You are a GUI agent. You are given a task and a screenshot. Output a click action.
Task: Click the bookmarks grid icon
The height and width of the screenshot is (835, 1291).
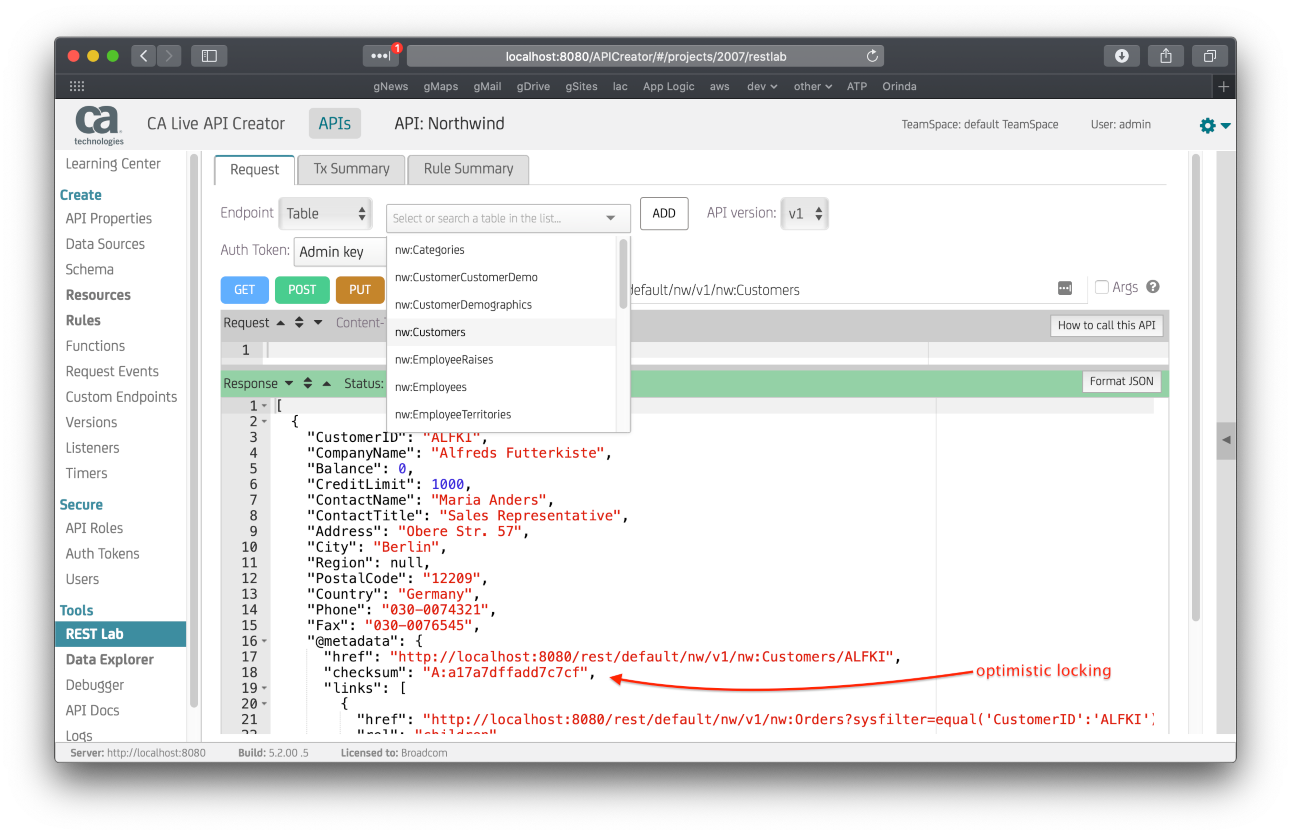[x=77, y=86]
